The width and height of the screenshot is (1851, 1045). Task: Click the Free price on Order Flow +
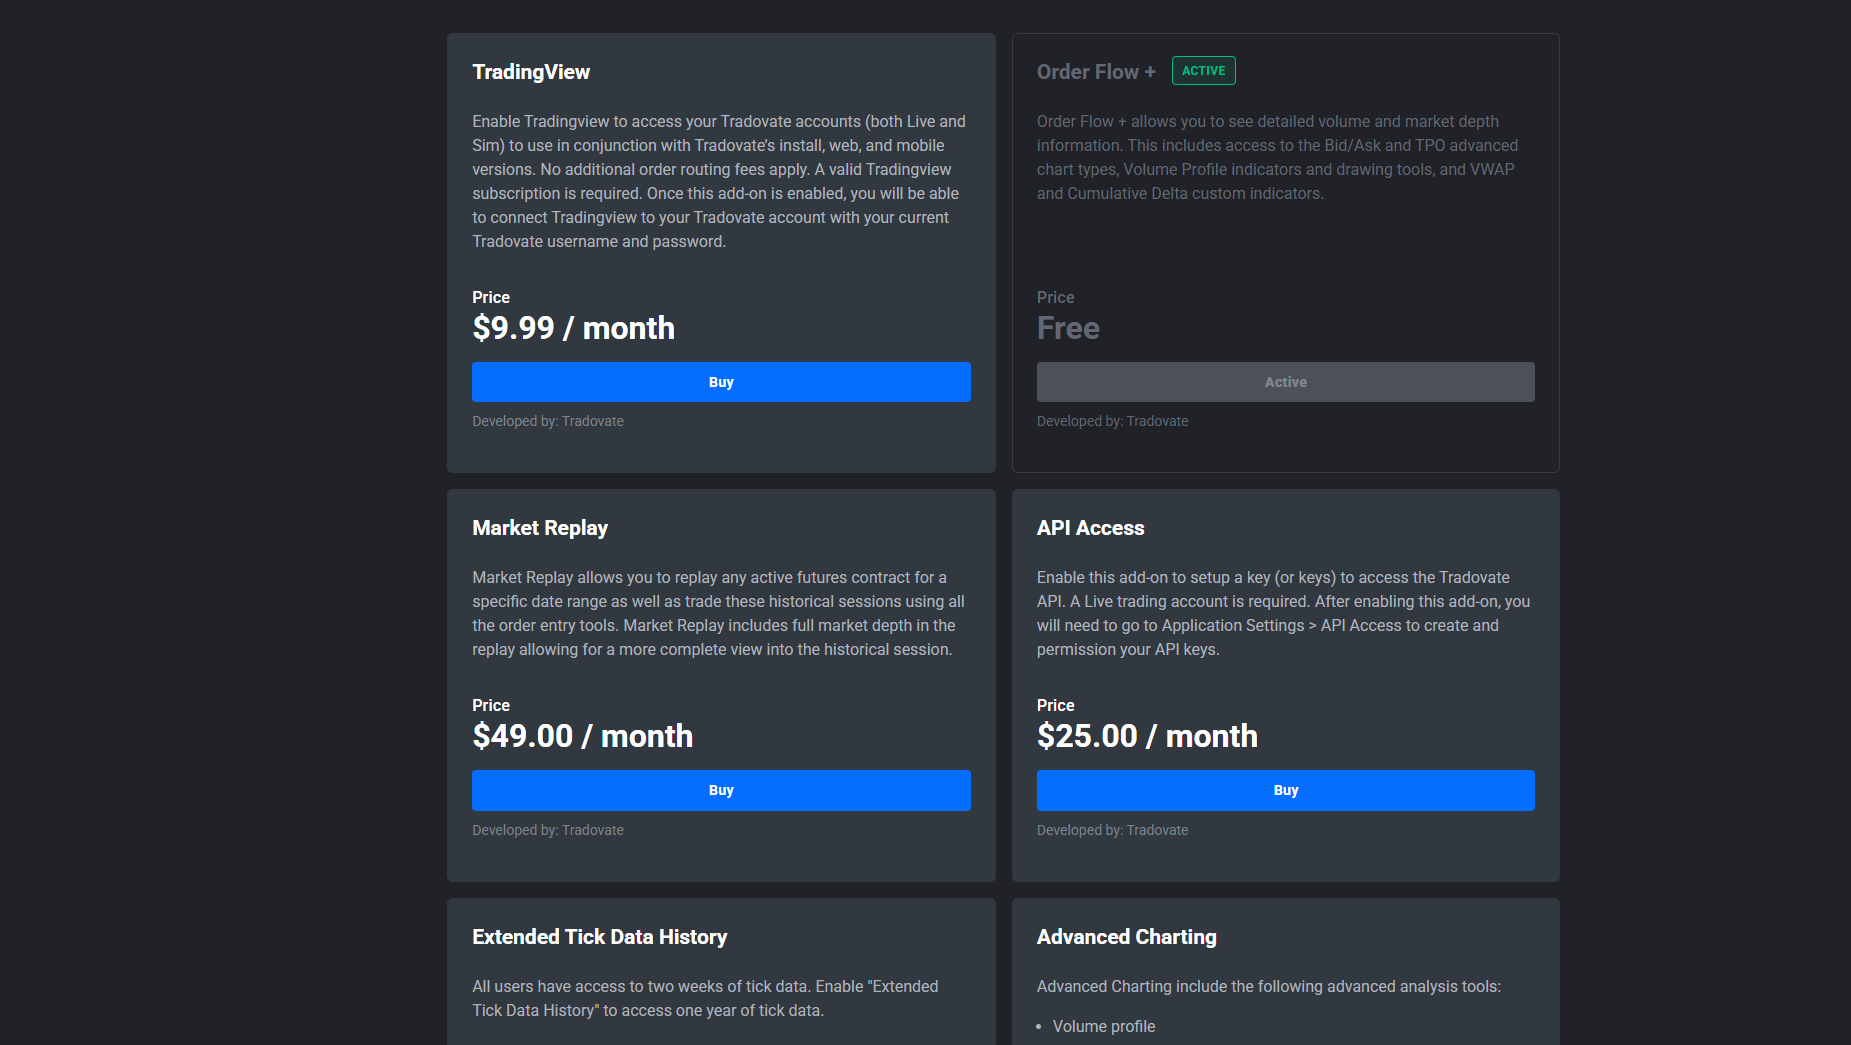[x=1068, y=328]
